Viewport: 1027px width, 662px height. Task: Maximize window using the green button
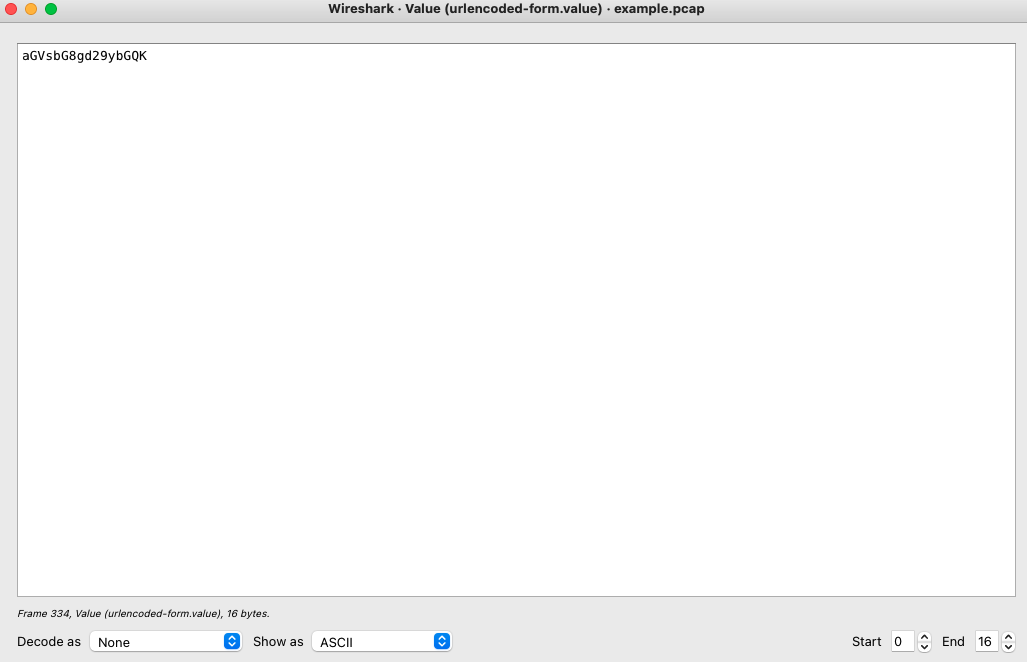click(x=51, y=9)
